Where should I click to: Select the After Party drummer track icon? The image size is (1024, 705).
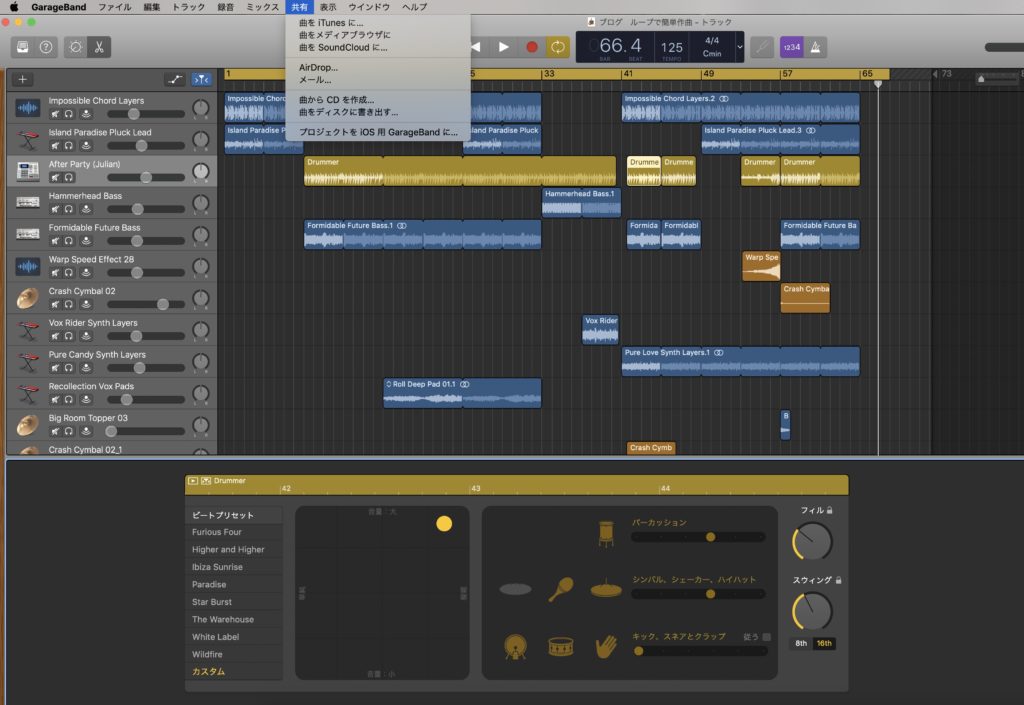(x=27, y=171)
